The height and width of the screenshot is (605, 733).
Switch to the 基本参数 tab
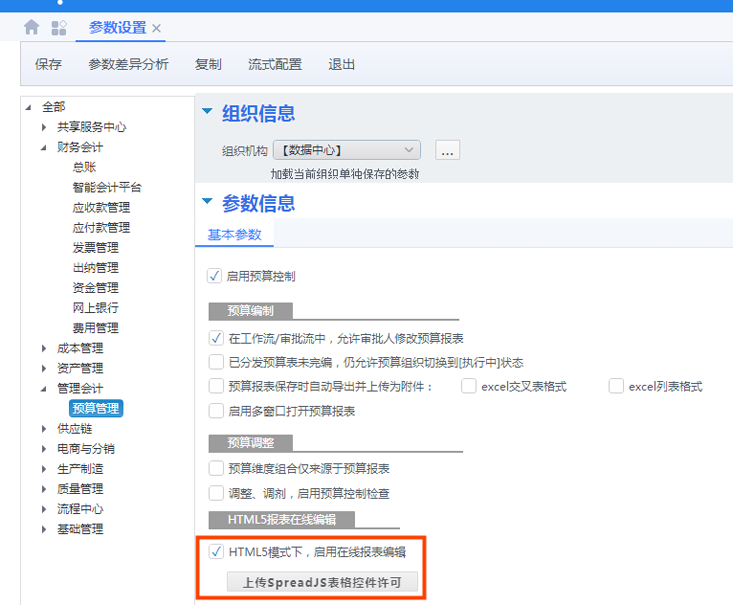234,235
